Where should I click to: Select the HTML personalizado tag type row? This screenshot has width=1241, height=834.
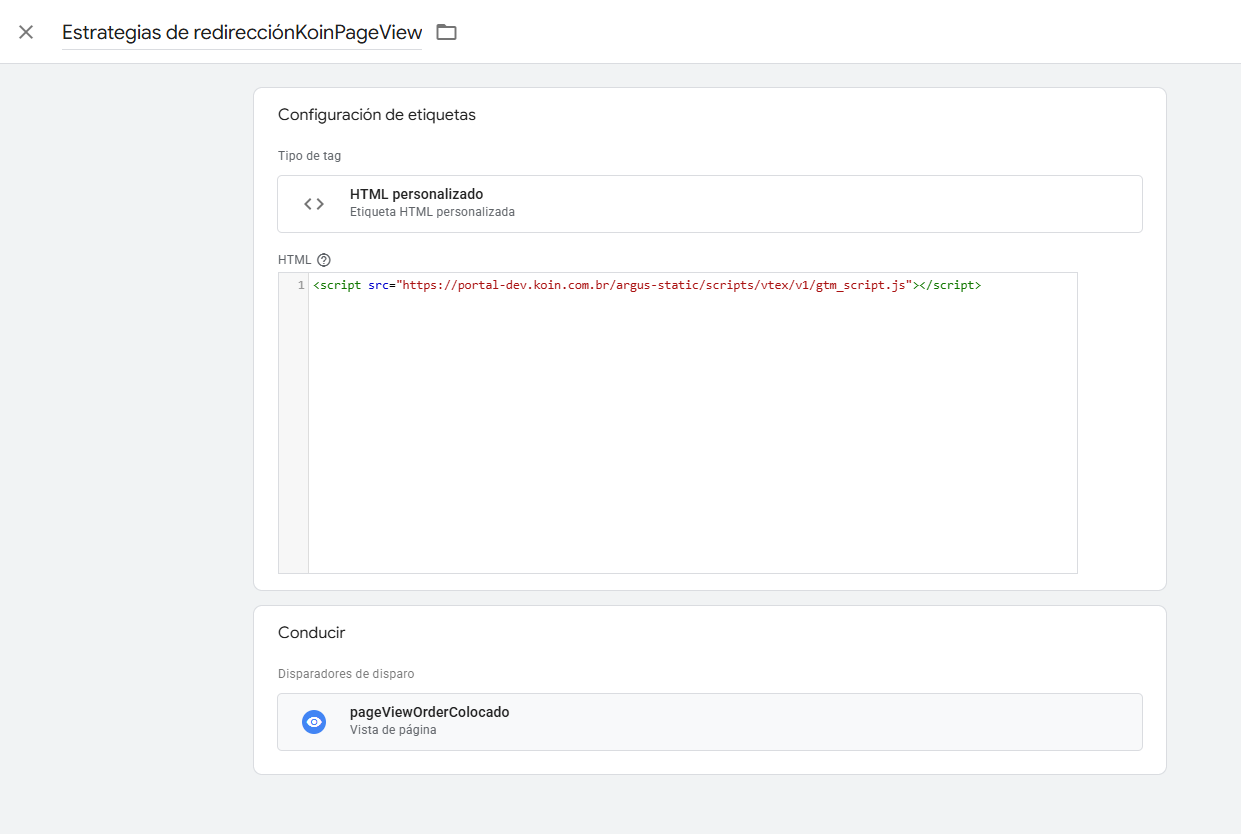coord(710,204)
